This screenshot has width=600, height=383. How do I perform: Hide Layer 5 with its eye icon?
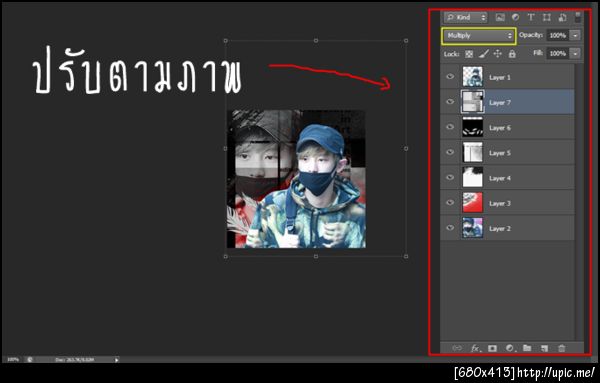pos(450,152)
